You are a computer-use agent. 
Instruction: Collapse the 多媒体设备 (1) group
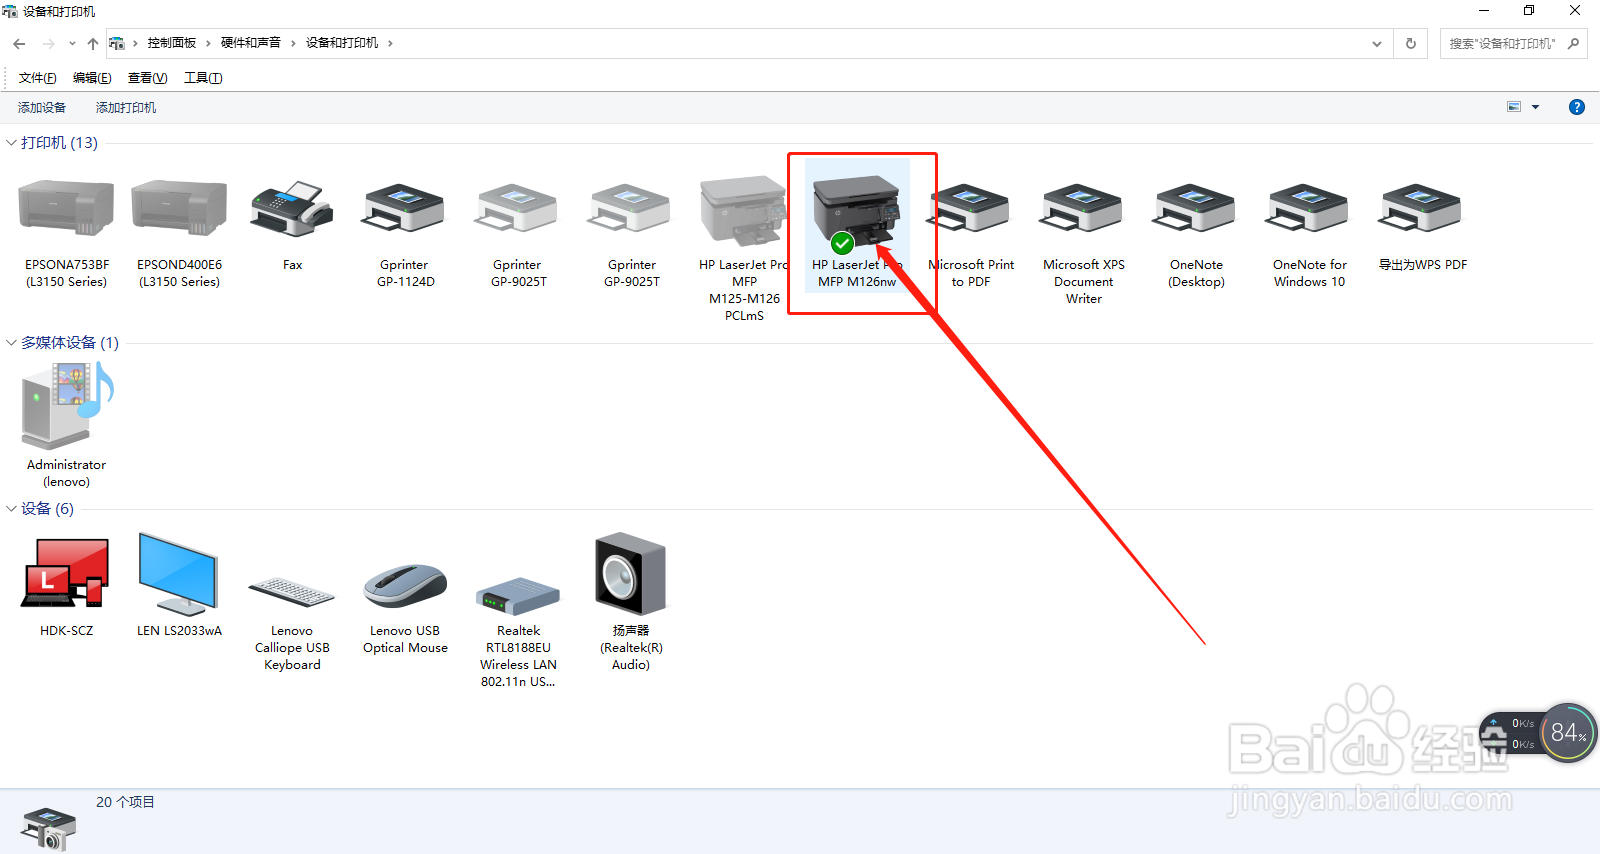(11, 343)
